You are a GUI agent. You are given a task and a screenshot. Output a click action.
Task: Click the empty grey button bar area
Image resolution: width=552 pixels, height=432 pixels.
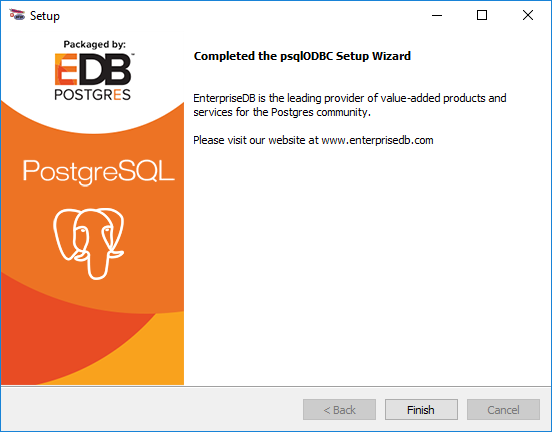(151, 409)
